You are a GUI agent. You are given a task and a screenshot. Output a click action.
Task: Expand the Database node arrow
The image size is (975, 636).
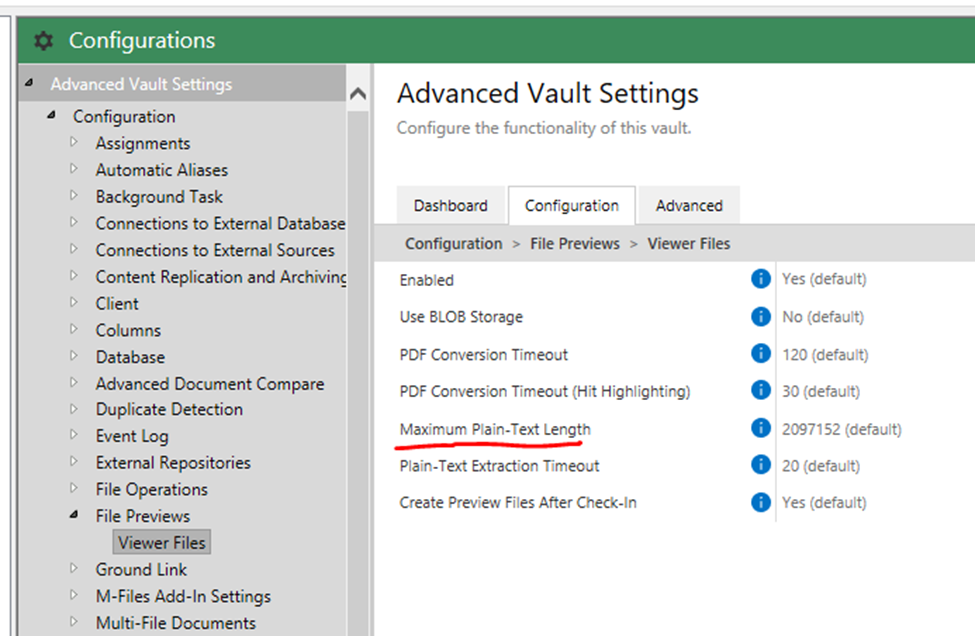[74, 356]
